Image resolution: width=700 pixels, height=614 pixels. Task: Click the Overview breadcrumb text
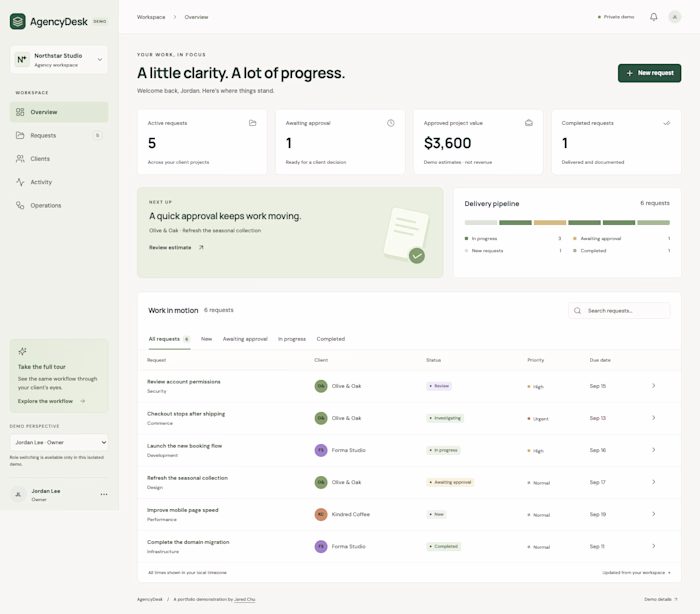pos(196,17)
